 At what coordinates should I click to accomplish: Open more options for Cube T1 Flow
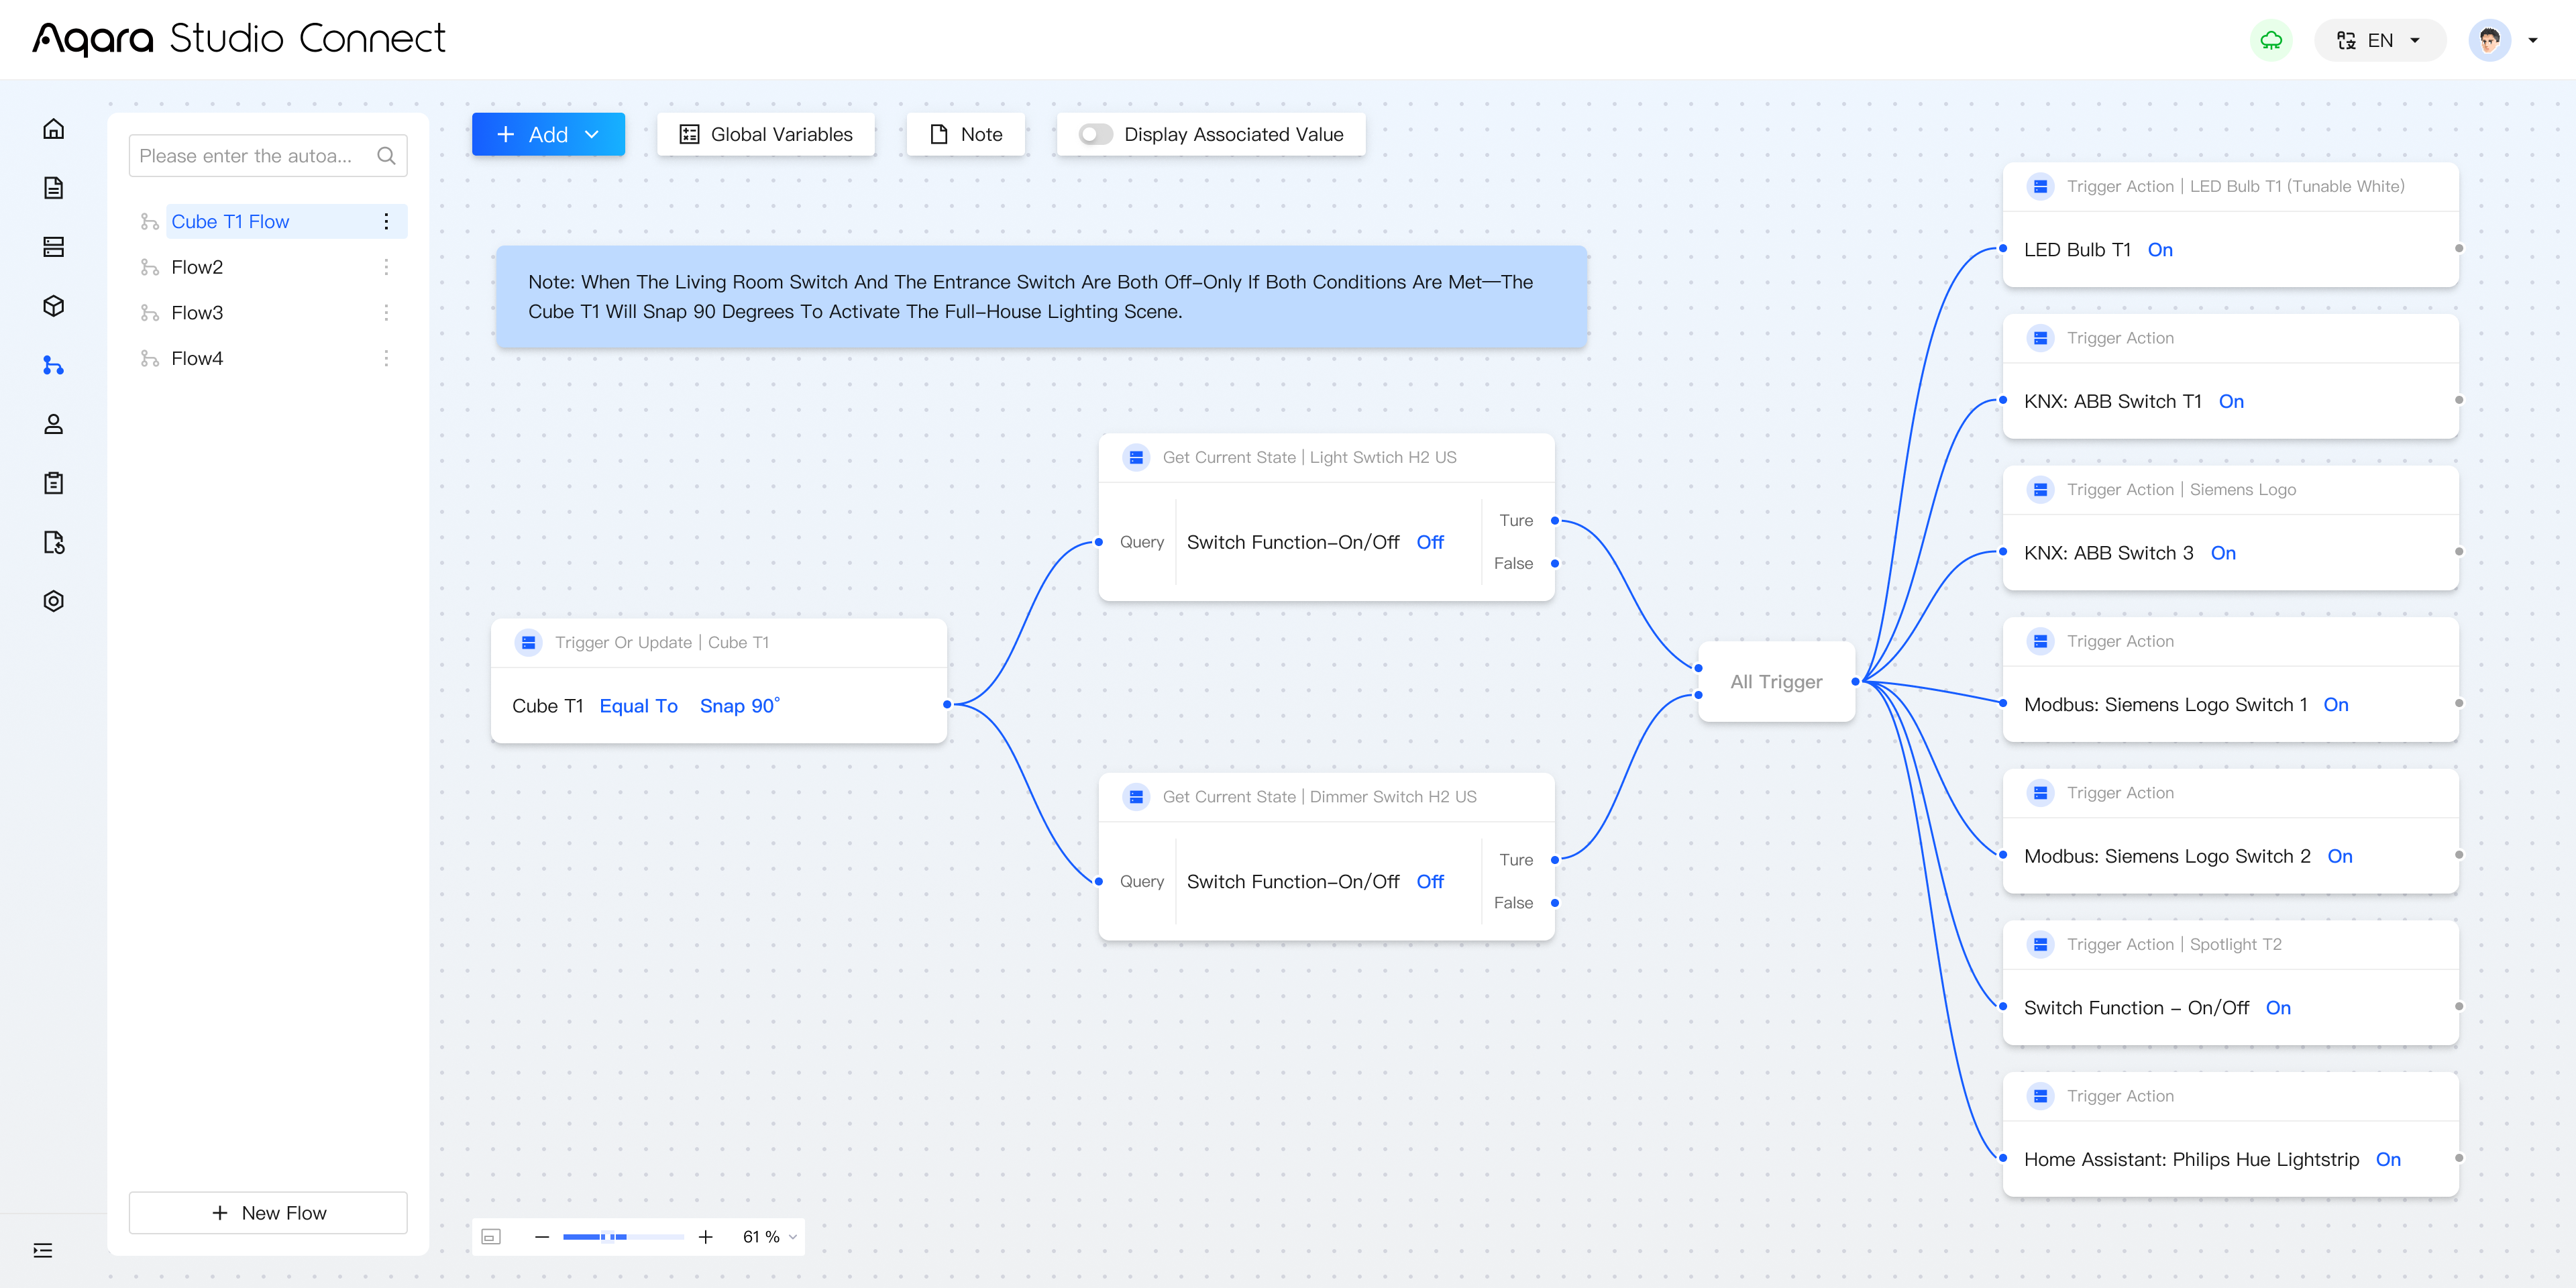386,222
